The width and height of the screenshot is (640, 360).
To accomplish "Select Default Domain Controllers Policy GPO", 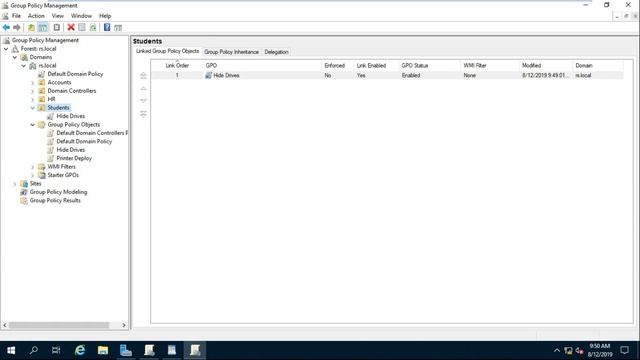I will [x=91, y=133].
